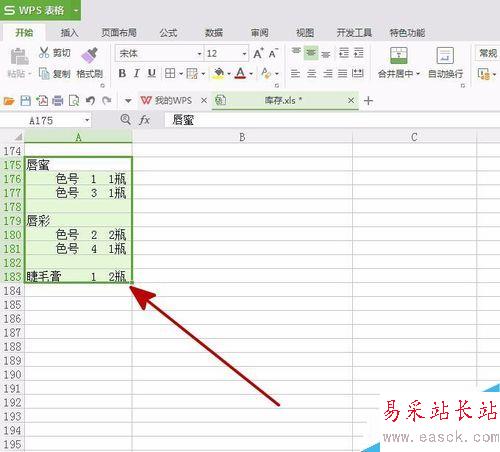Screen dimensions: 500x452
Task: Open the Borders dropdown arrow
Action: point(181,74)
